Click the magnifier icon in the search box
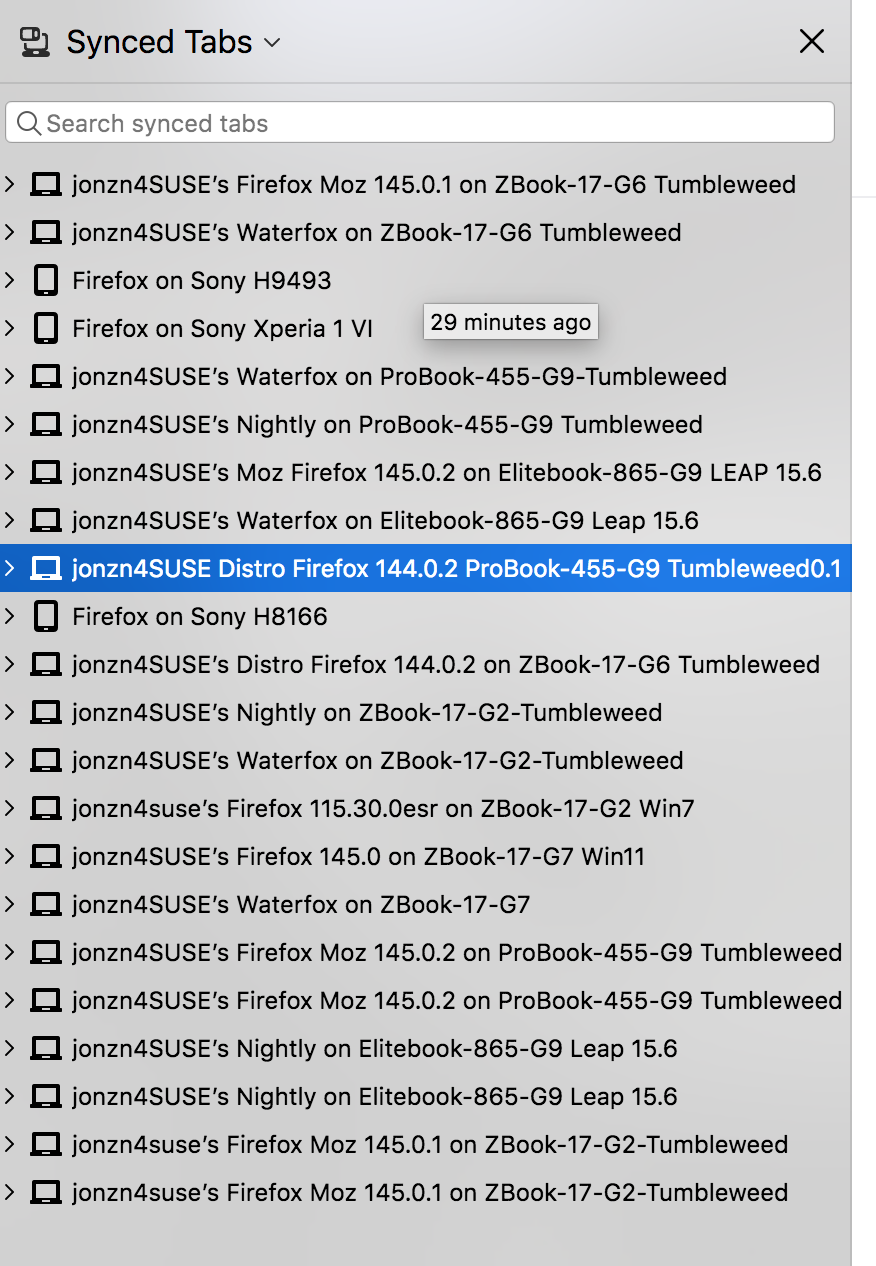The height and width of the screenshot is (1266, 876). [x=30, y=124]
